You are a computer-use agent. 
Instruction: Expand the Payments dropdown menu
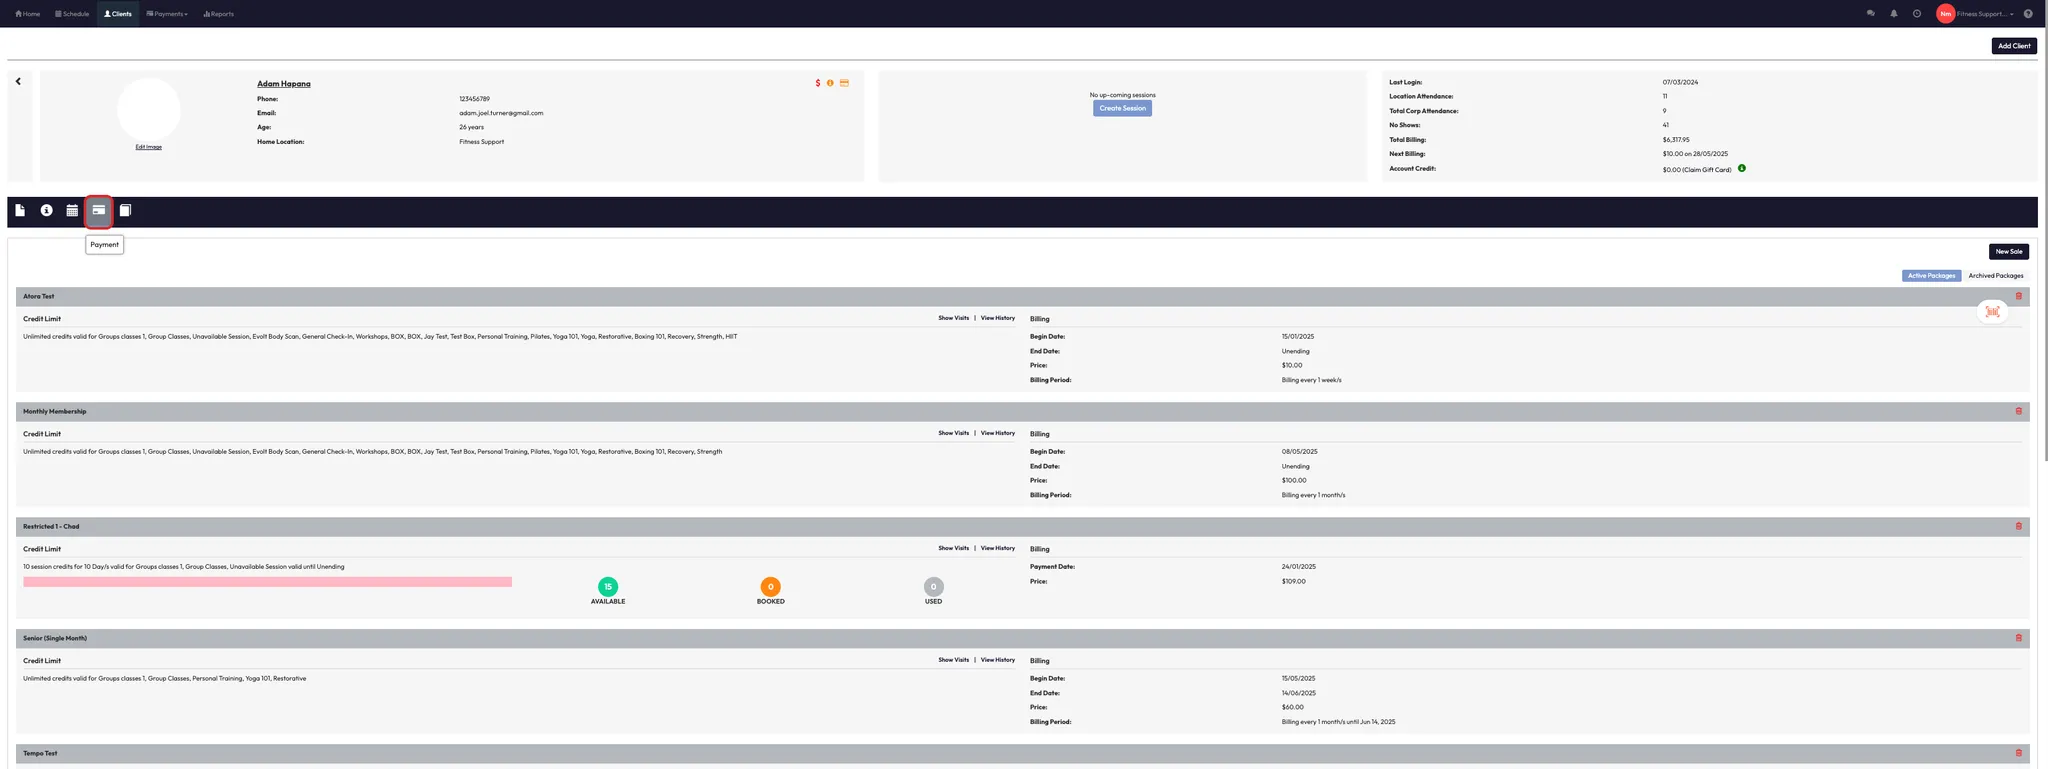pos(167,14)
